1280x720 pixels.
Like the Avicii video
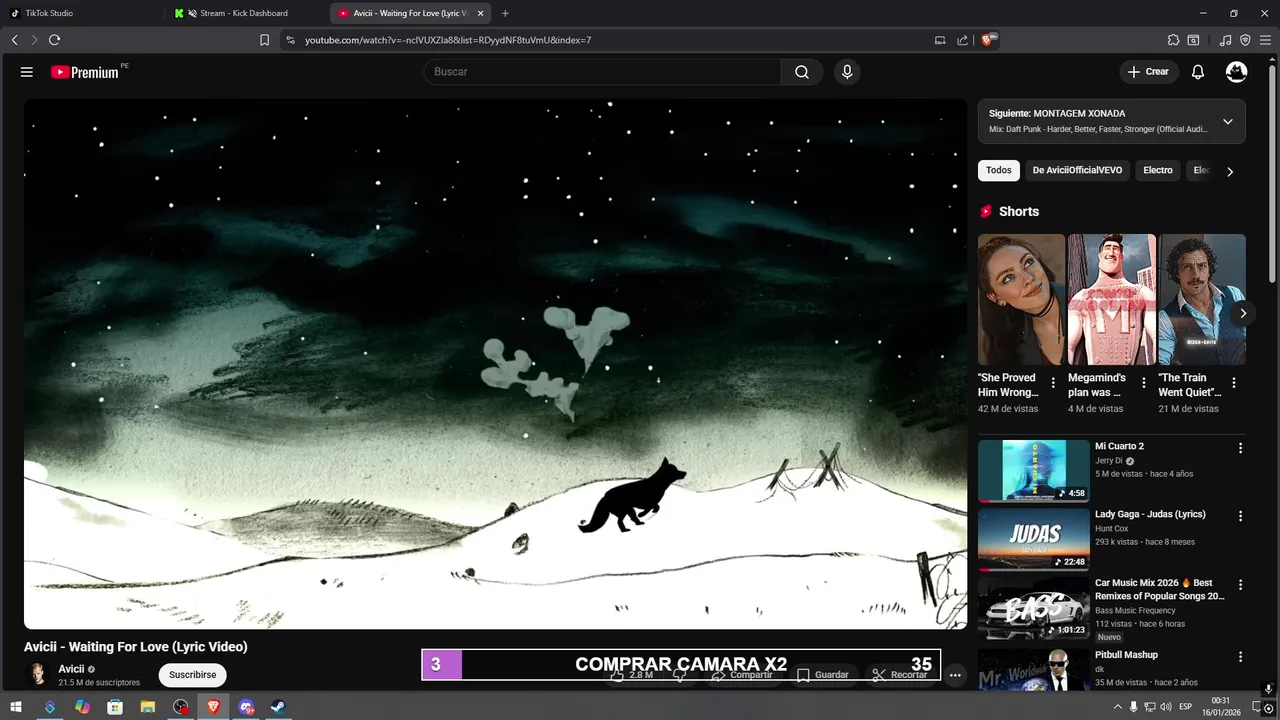pyautogui.click(x=633, y=675)
